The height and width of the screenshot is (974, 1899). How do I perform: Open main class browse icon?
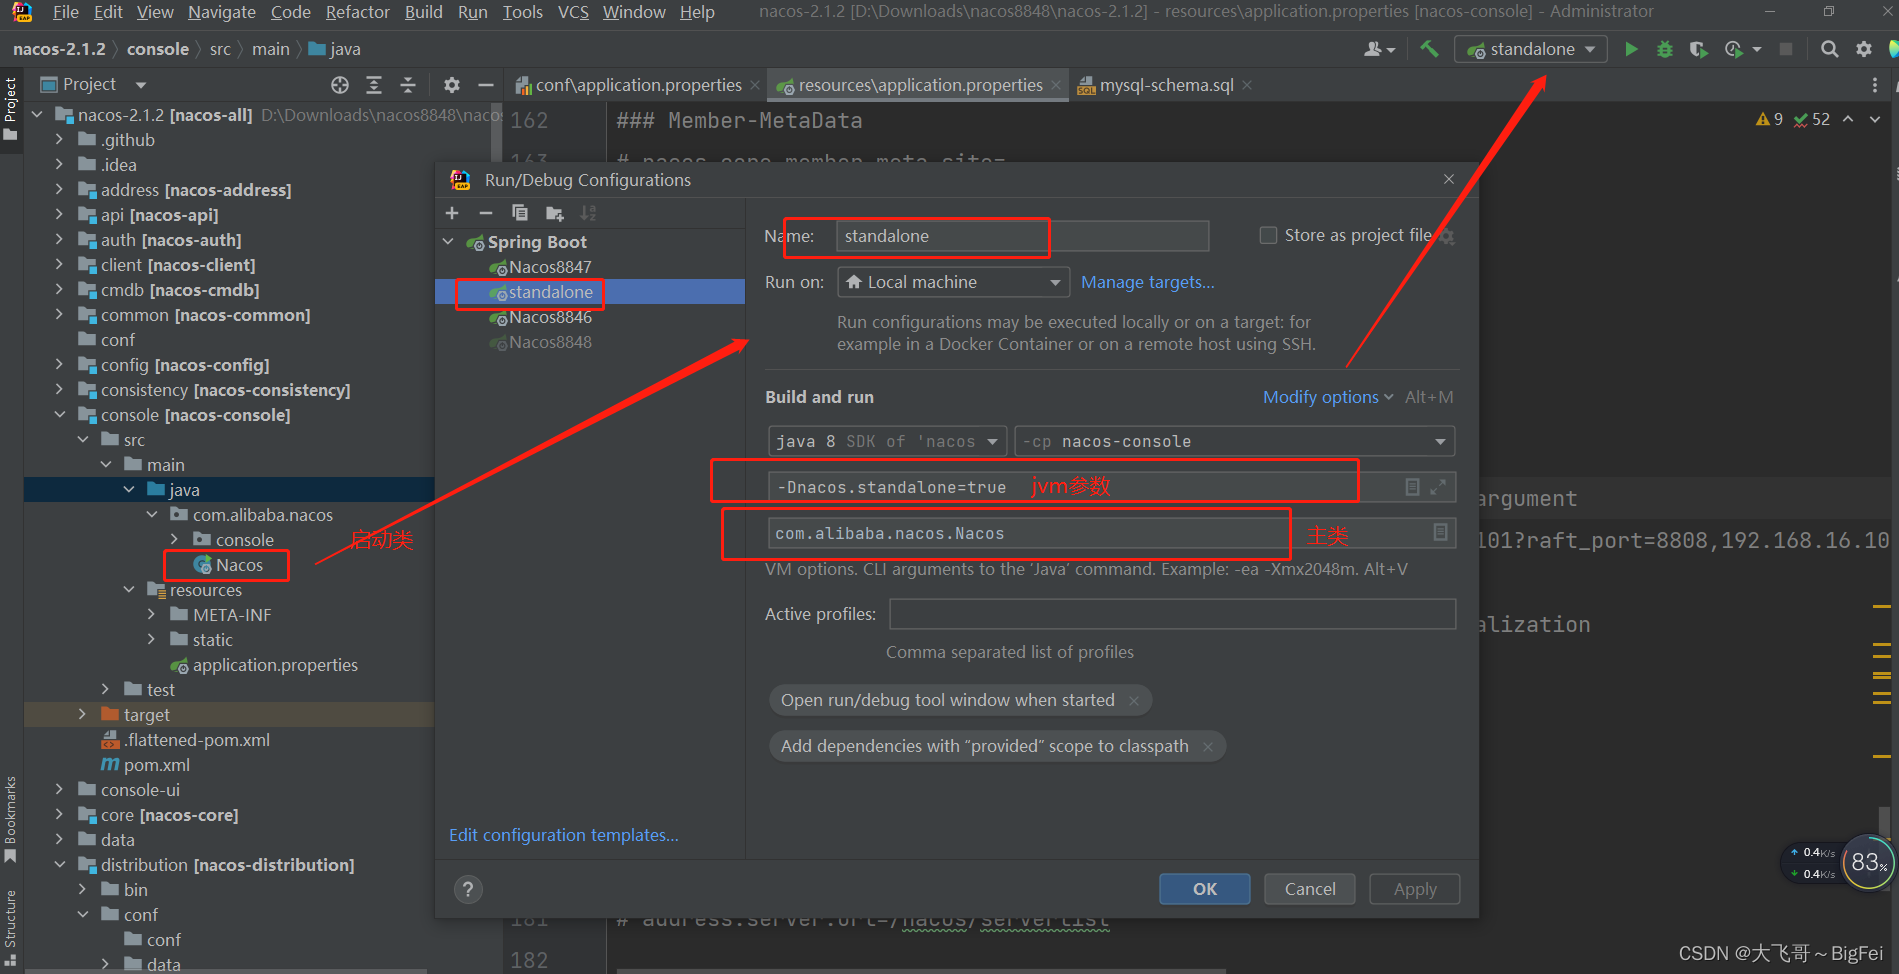click(1440, 533)
